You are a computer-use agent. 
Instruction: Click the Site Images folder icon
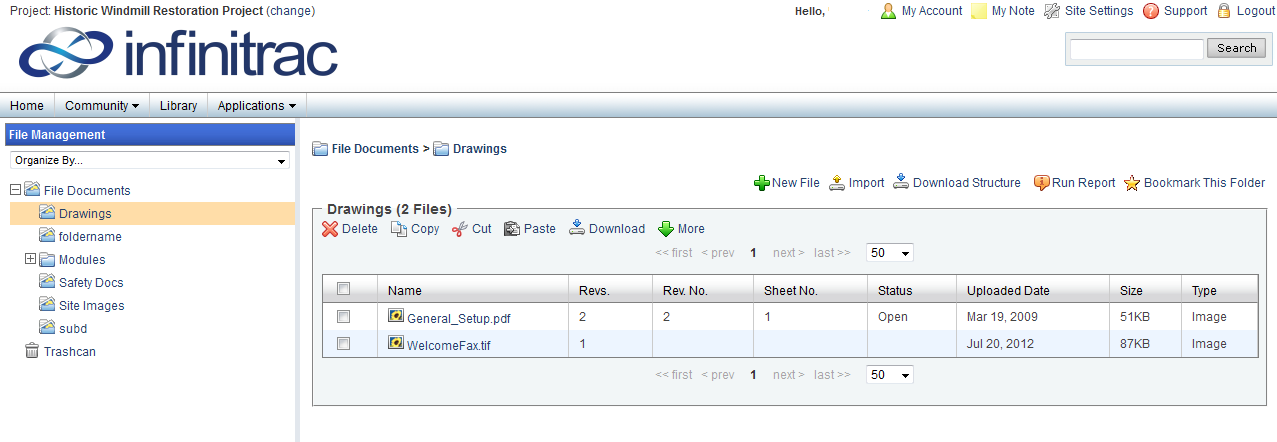tap(47, 305)
